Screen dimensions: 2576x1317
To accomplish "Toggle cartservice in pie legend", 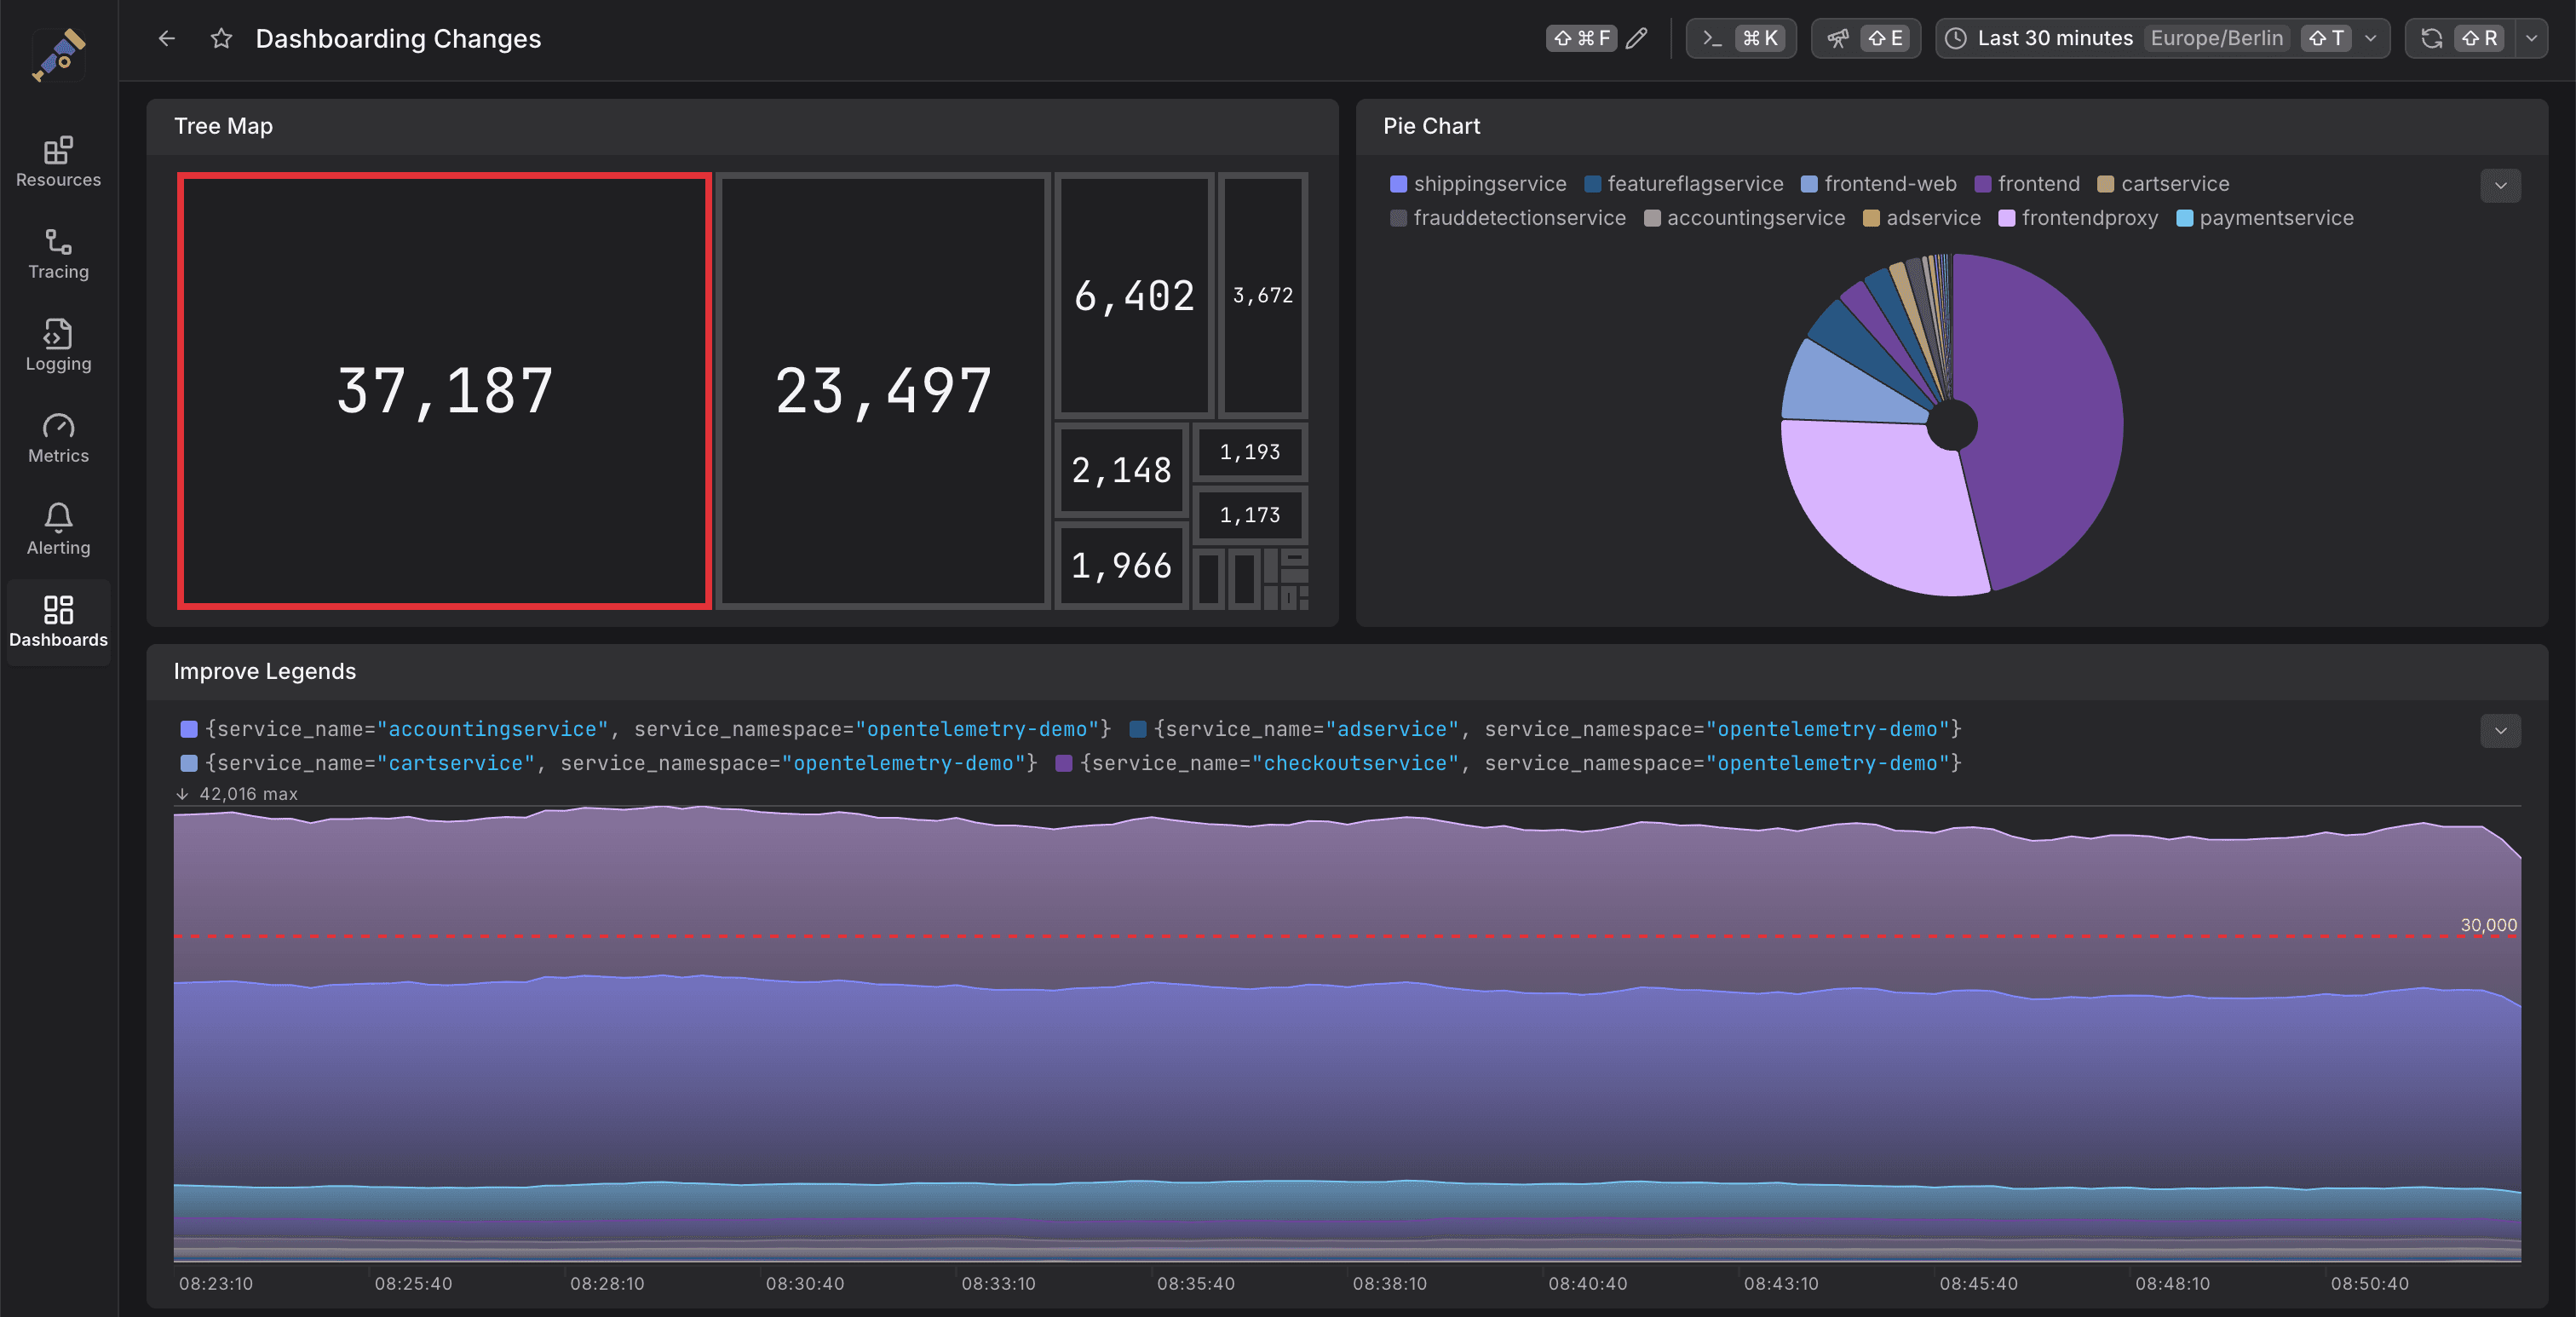I will tap(2163, 184).
